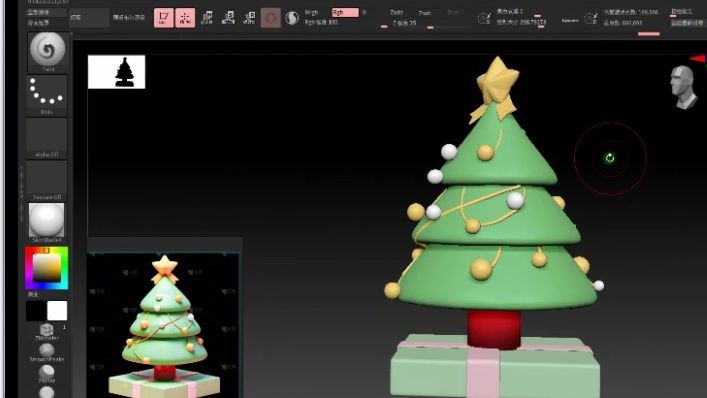Toggle the M material channel button
This screenshot has width=707, height=398.
(x=364, y=13)
